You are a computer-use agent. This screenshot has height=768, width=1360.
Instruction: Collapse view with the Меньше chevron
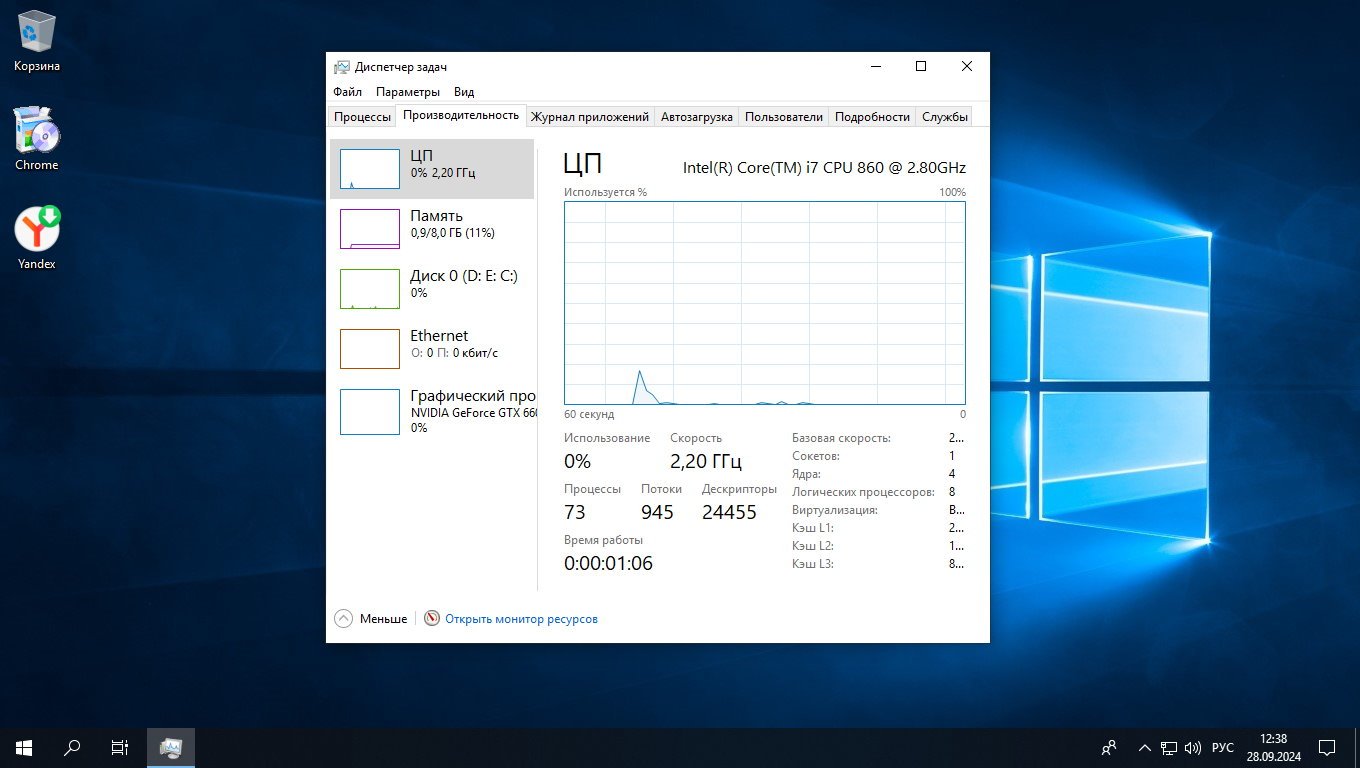pyautogui.click(x=343, y=619)
